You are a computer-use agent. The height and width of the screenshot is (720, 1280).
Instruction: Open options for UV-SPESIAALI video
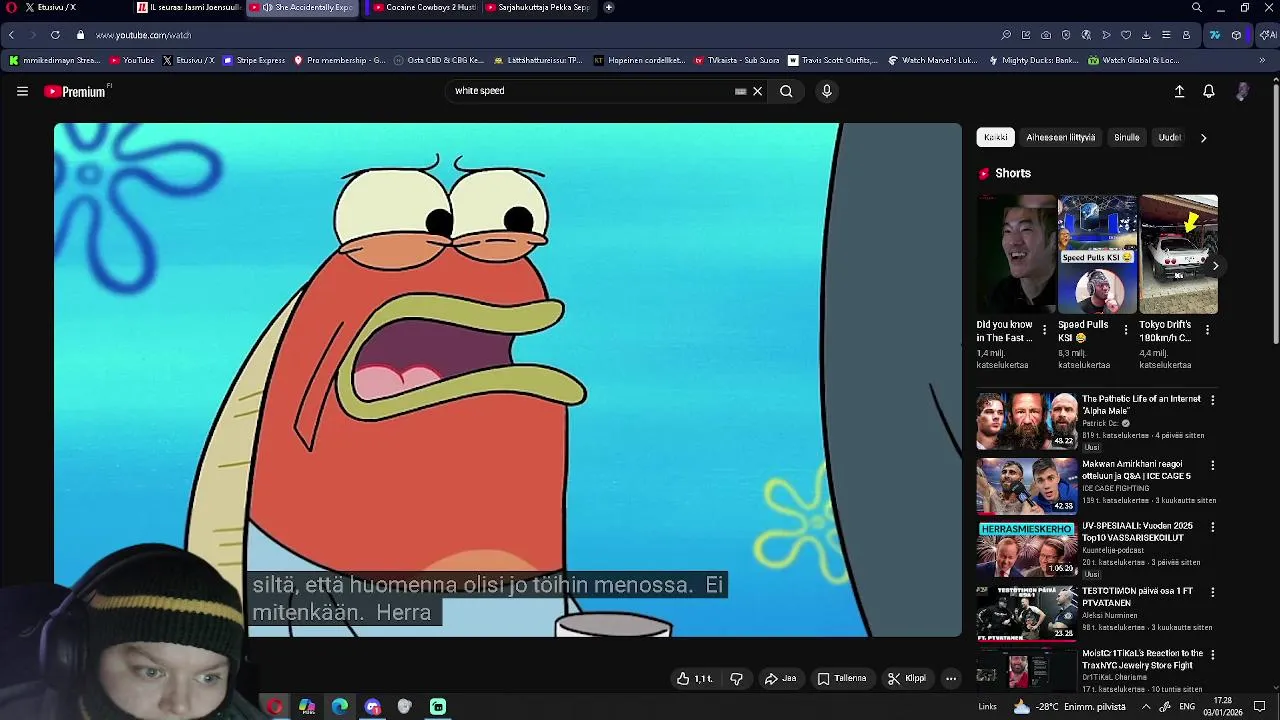[1213, 527]
